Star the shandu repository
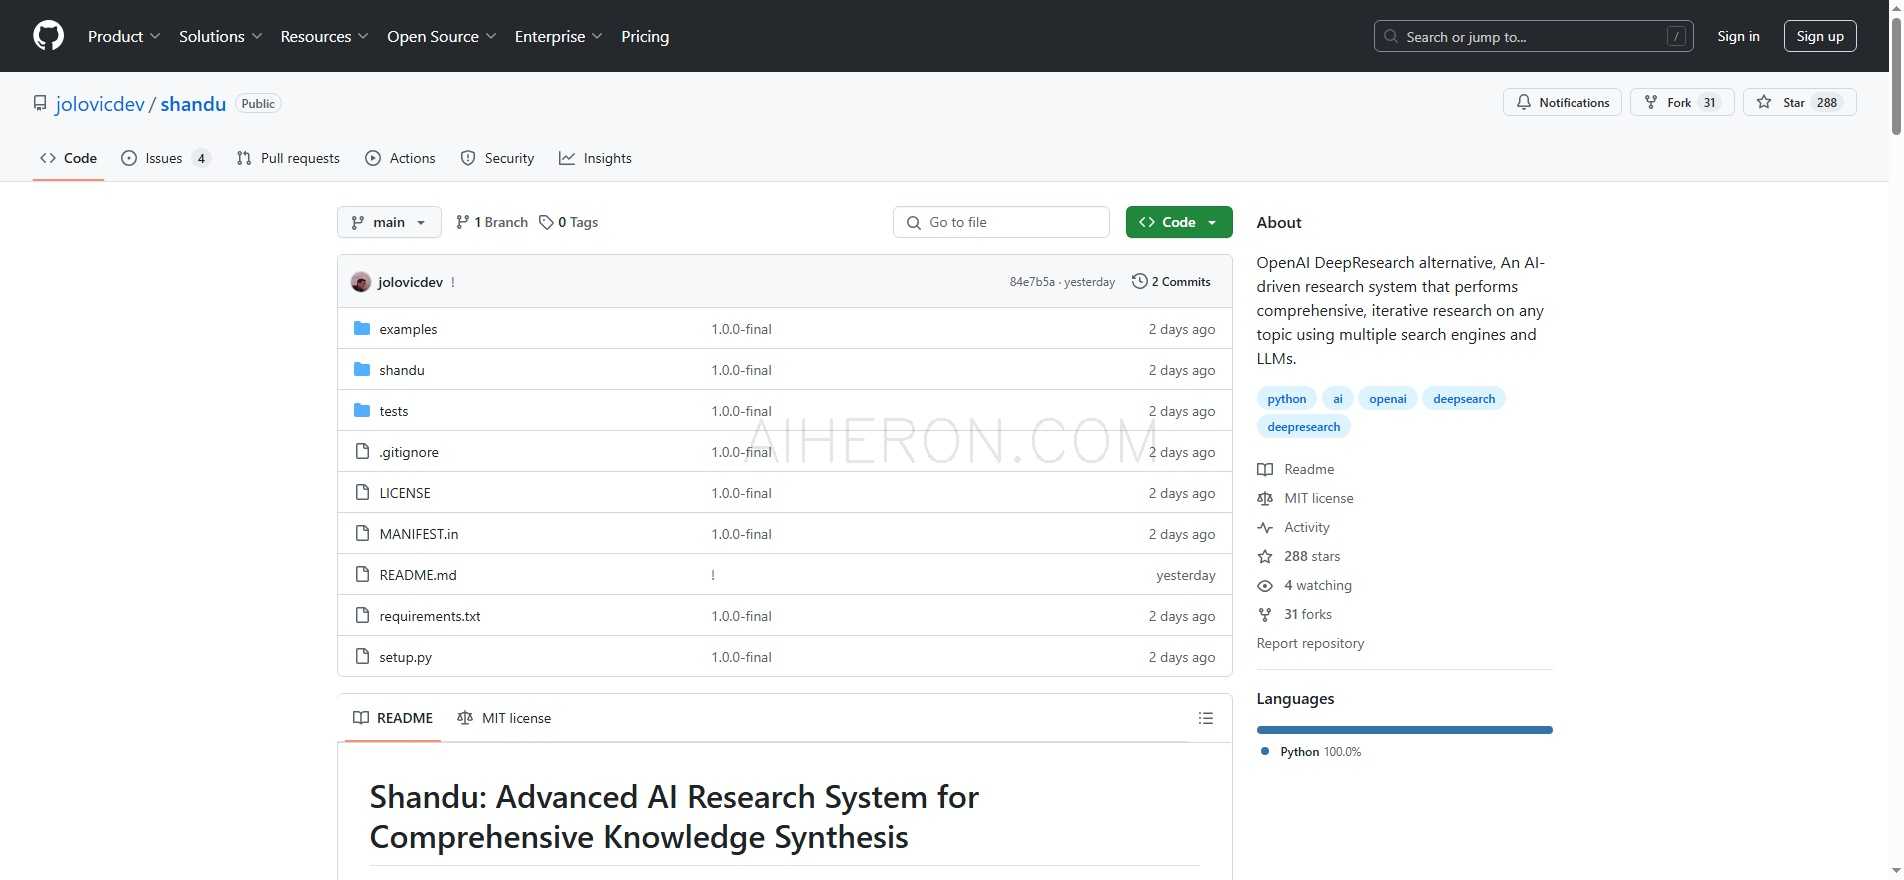Screen dimensions: 1904x880 tap(1799, 102)
